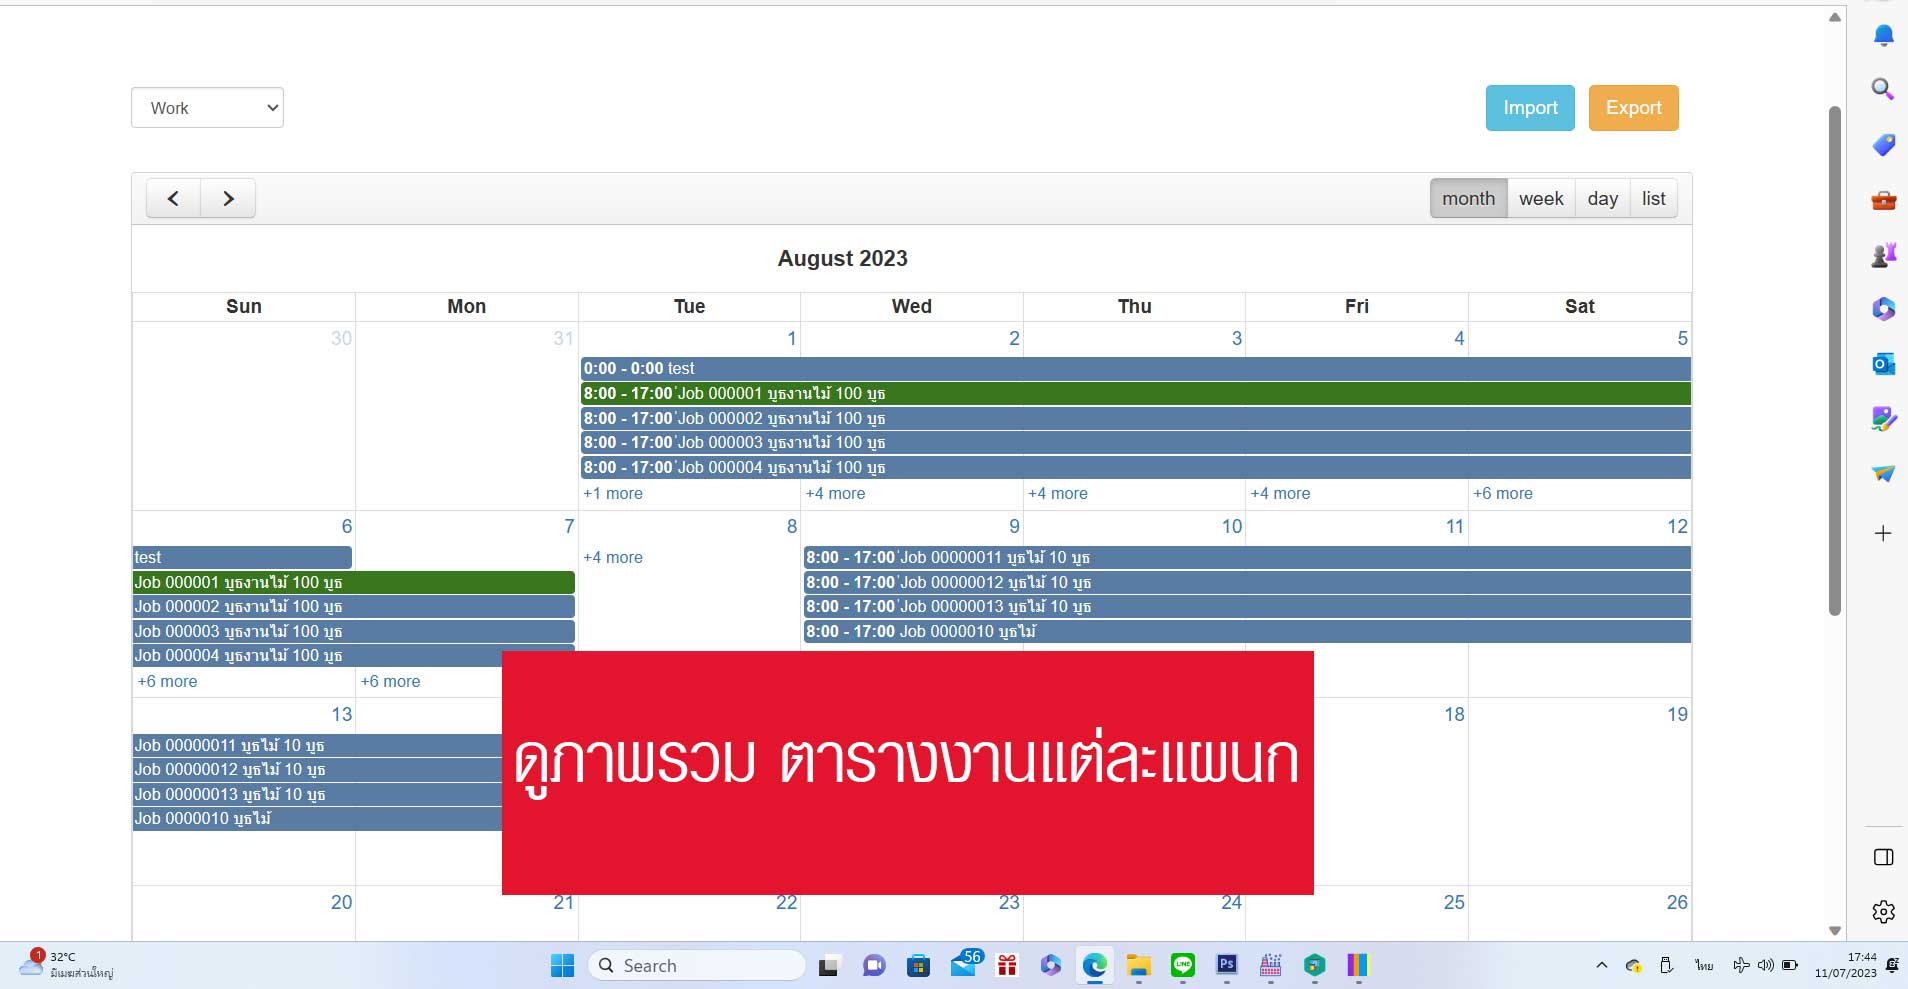
Task: Open Microsoft Store from the taskbar
Action: pyautogui.click(x=918, y=966)
